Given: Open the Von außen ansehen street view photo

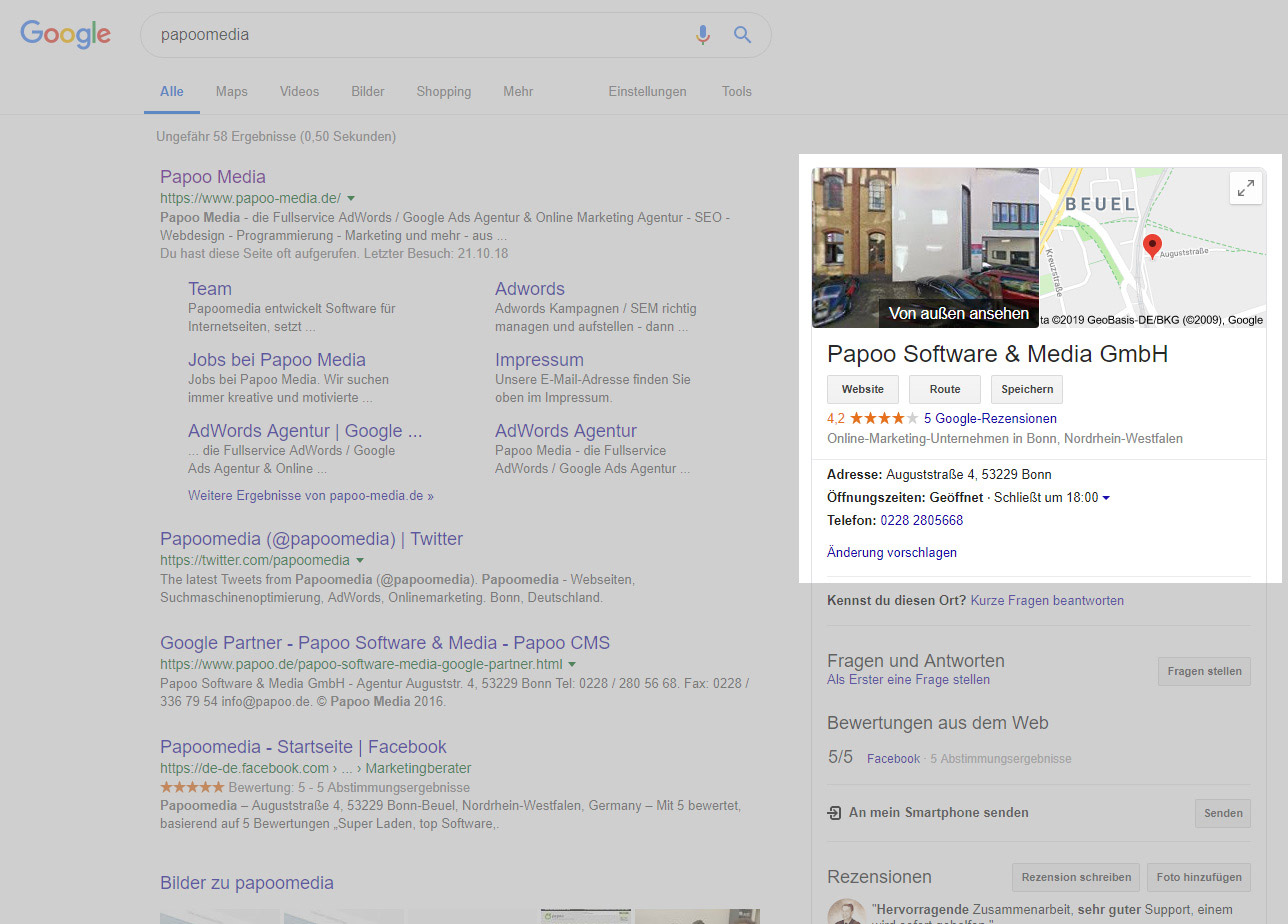Looking at the screenshot, I should click(925, 248).
